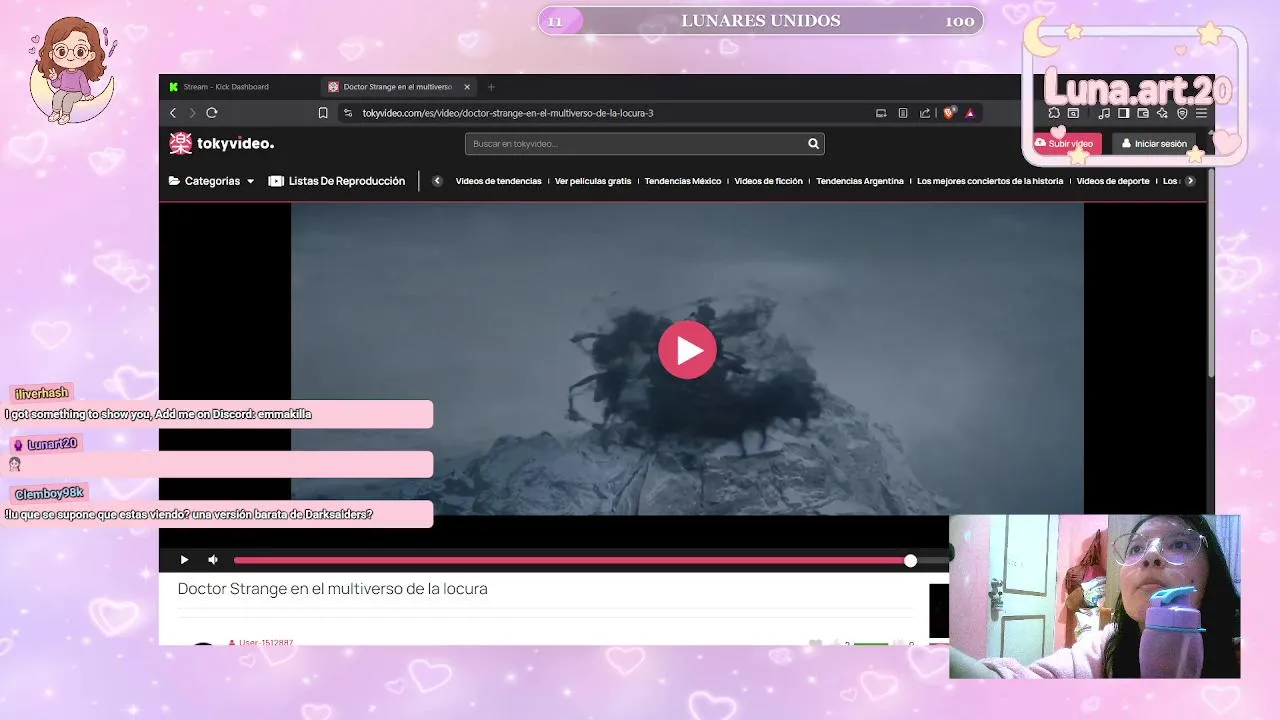Click the iliverhash chat username
This screenshot has height=720, width=1280.
[42, 394]
